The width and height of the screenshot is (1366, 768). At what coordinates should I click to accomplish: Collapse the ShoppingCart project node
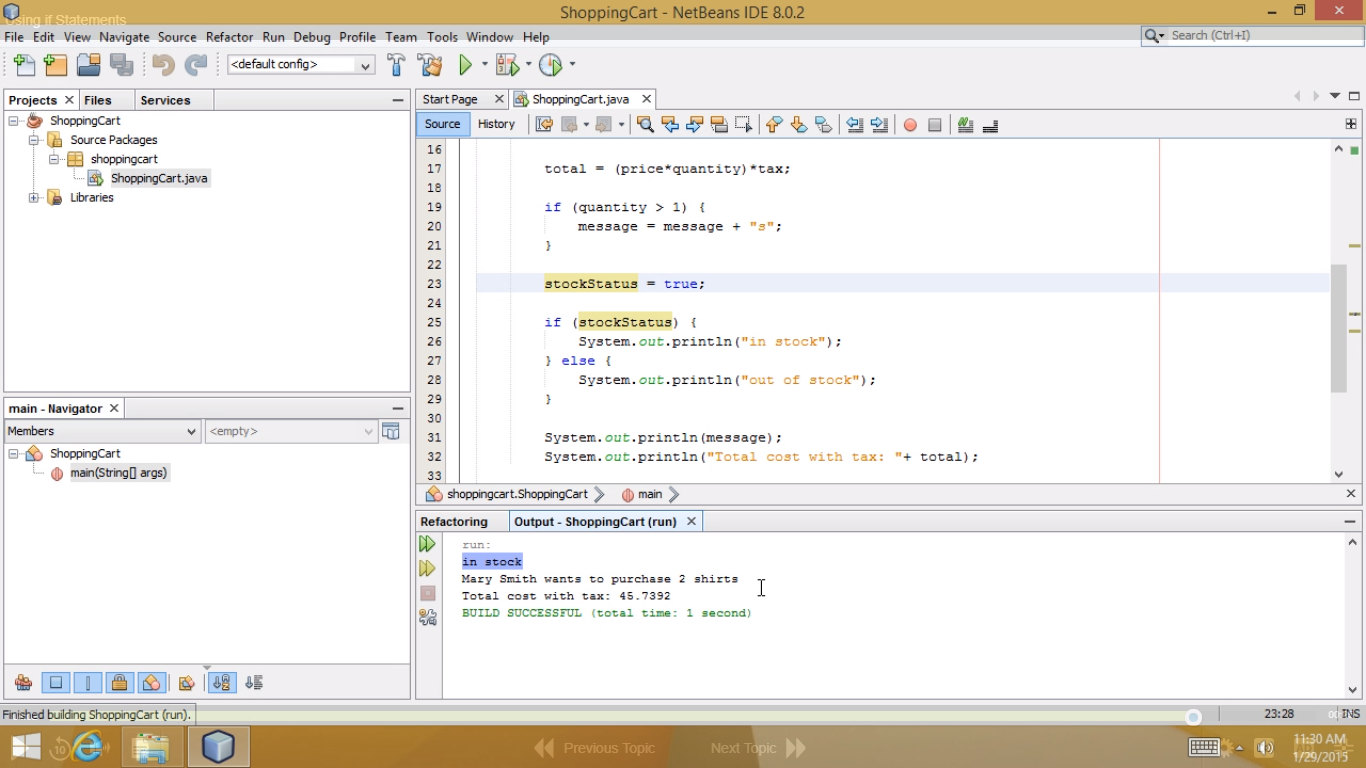pyautogui.click(x=14, y=121)
